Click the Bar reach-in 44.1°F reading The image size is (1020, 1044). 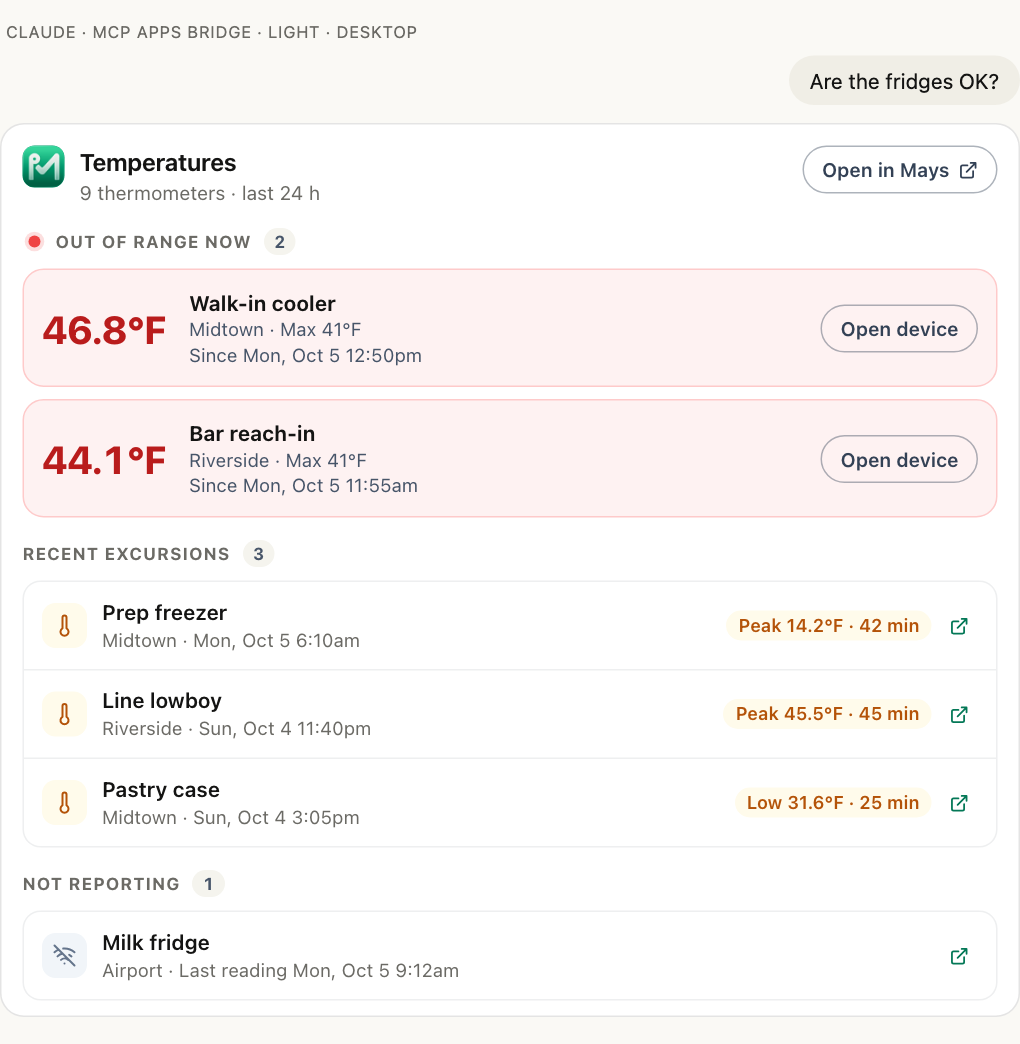104,460
